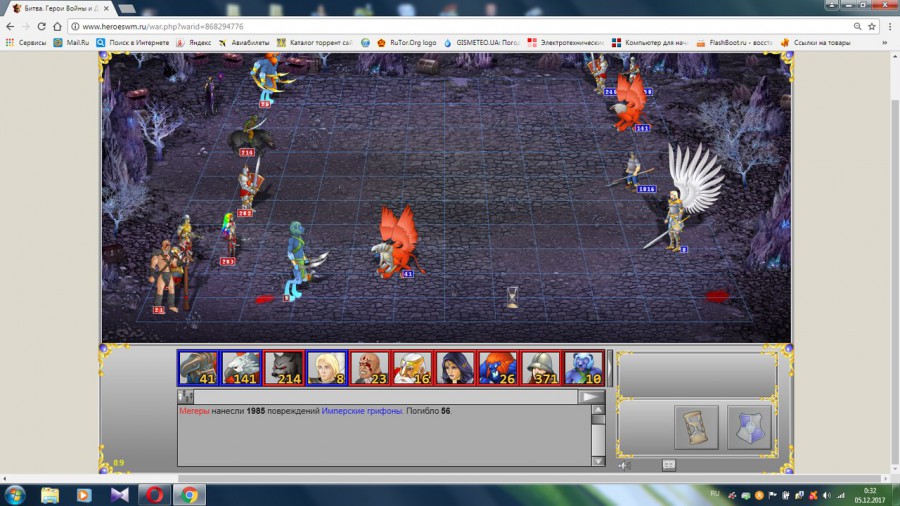
Task: Expand hidden bookmarks with double chevron
Action: coord(885,42)
